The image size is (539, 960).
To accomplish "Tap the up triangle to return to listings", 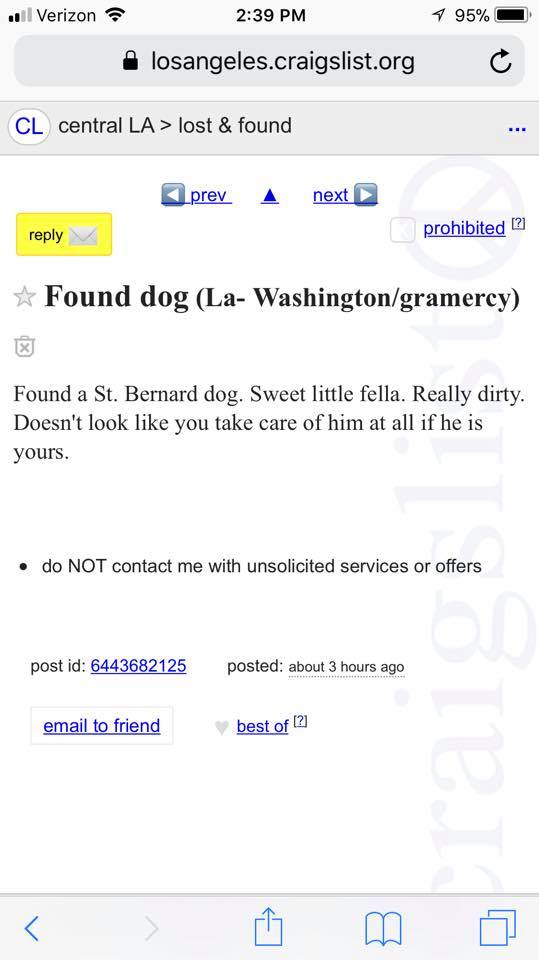I will click(x=270, y=195).
